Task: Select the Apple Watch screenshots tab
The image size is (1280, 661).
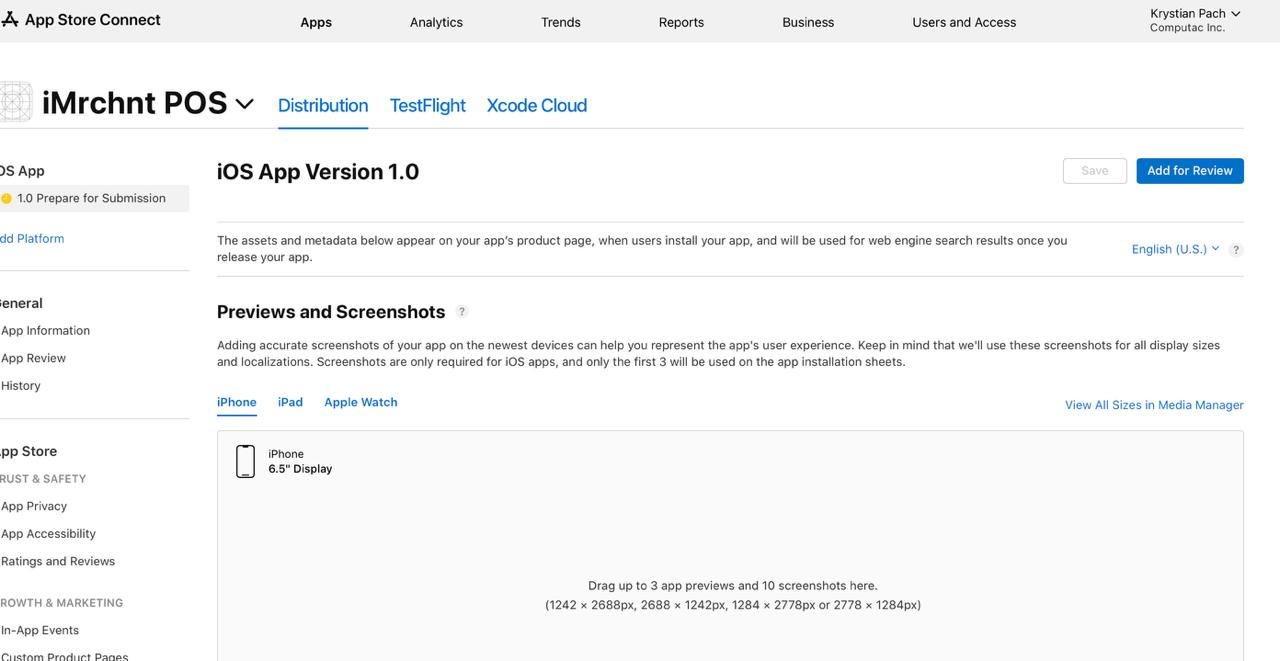Action: click(x=361, y=402)
